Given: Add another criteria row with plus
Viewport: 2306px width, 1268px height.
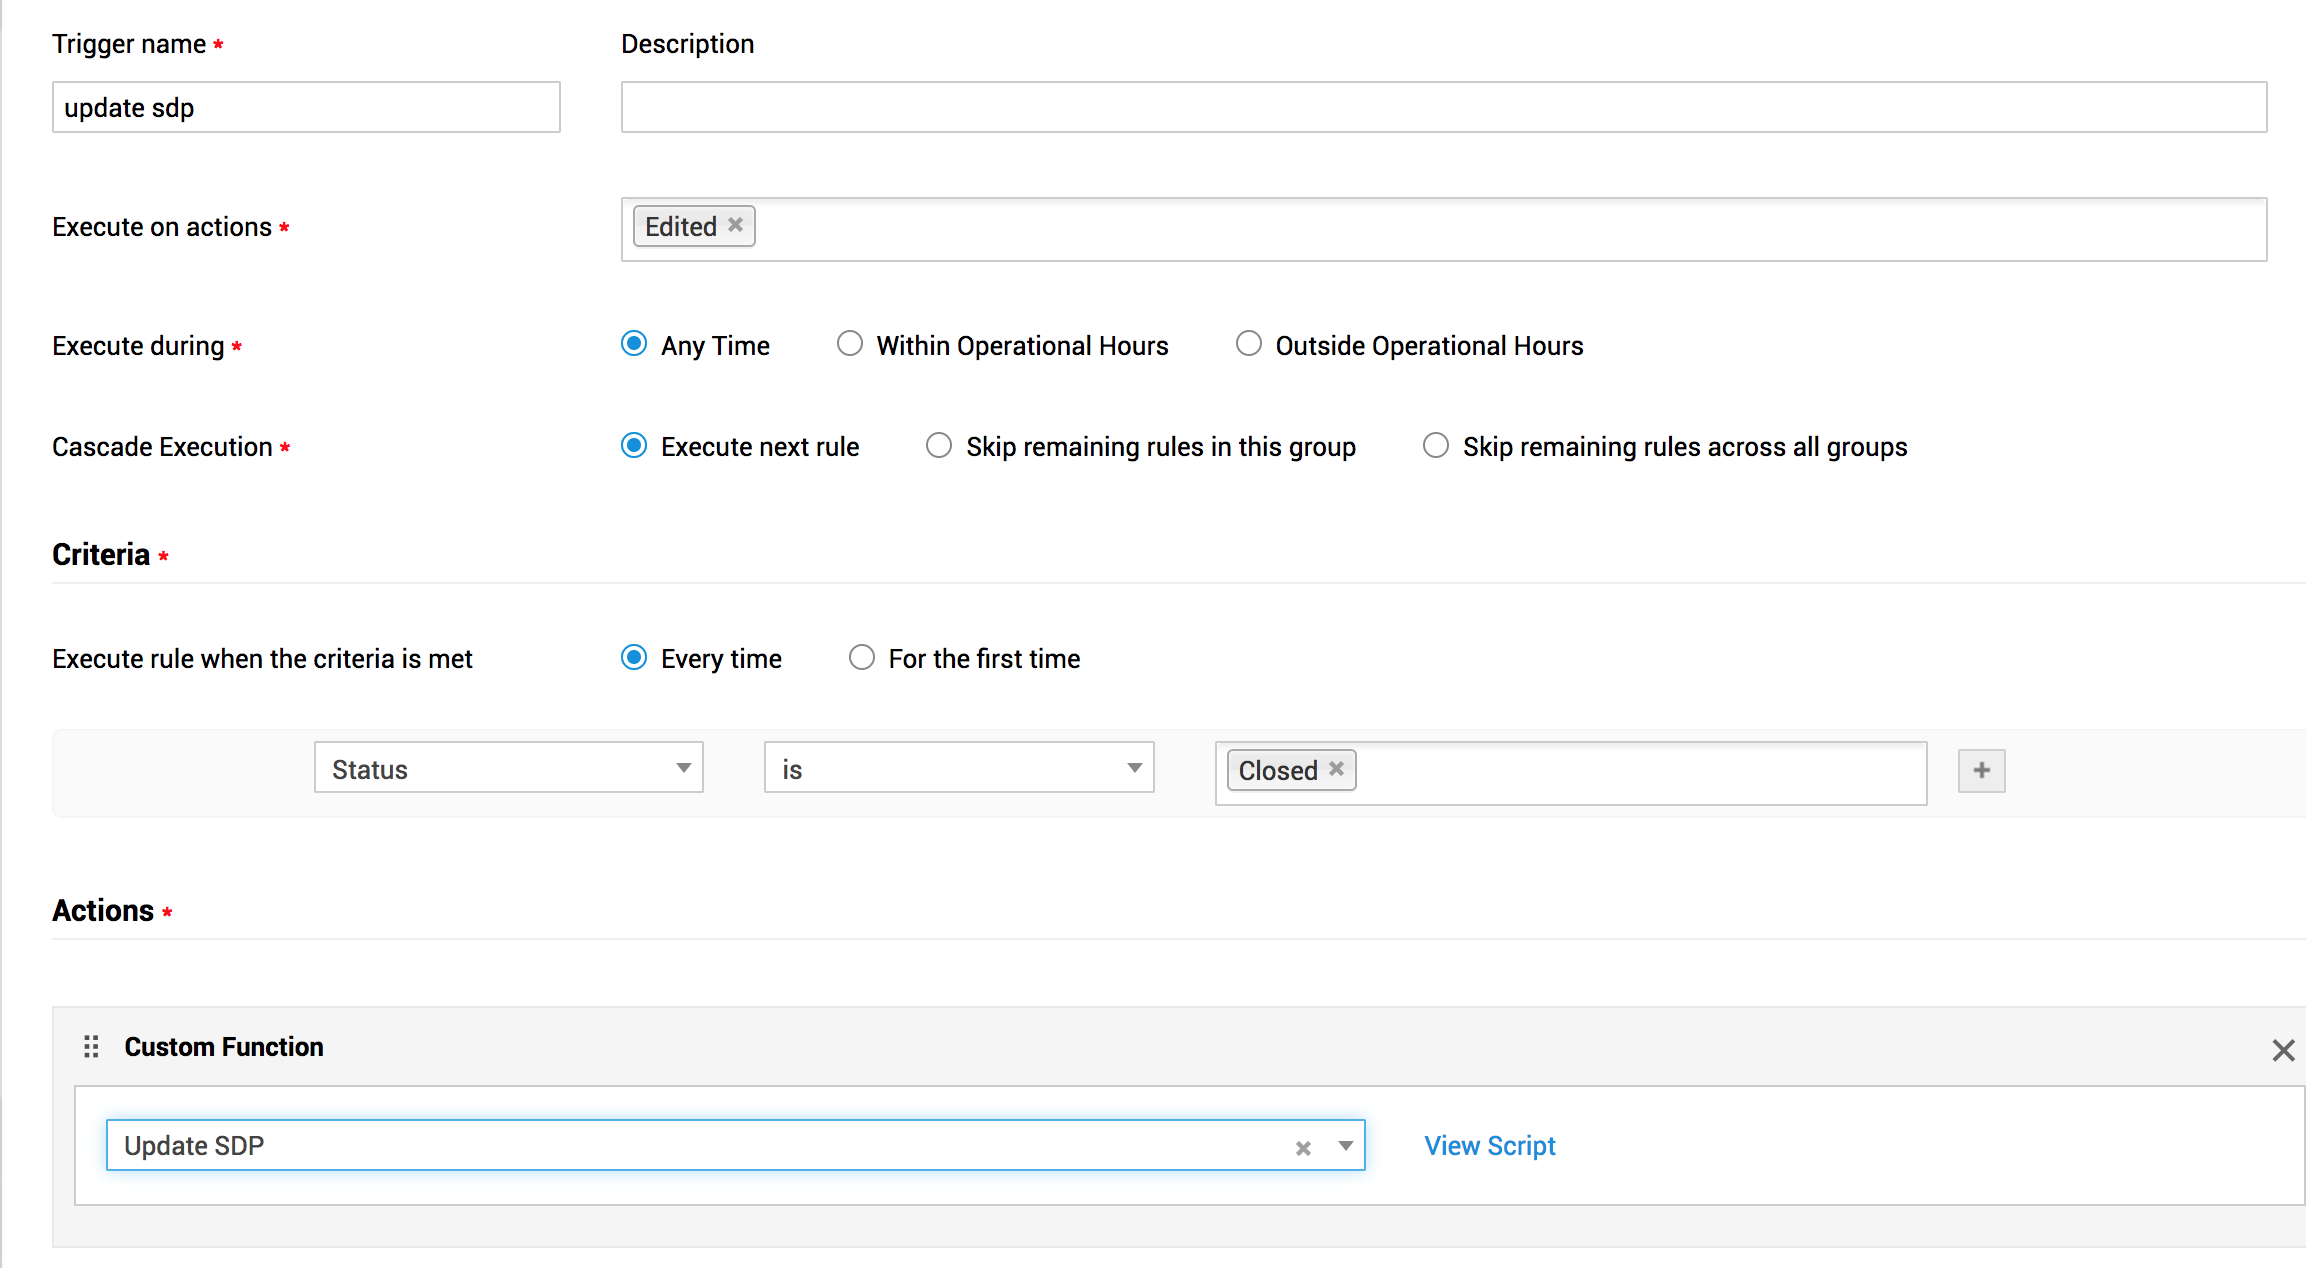Looking at the screenshot, I should pyautogui.click(x=1981, y=770).
